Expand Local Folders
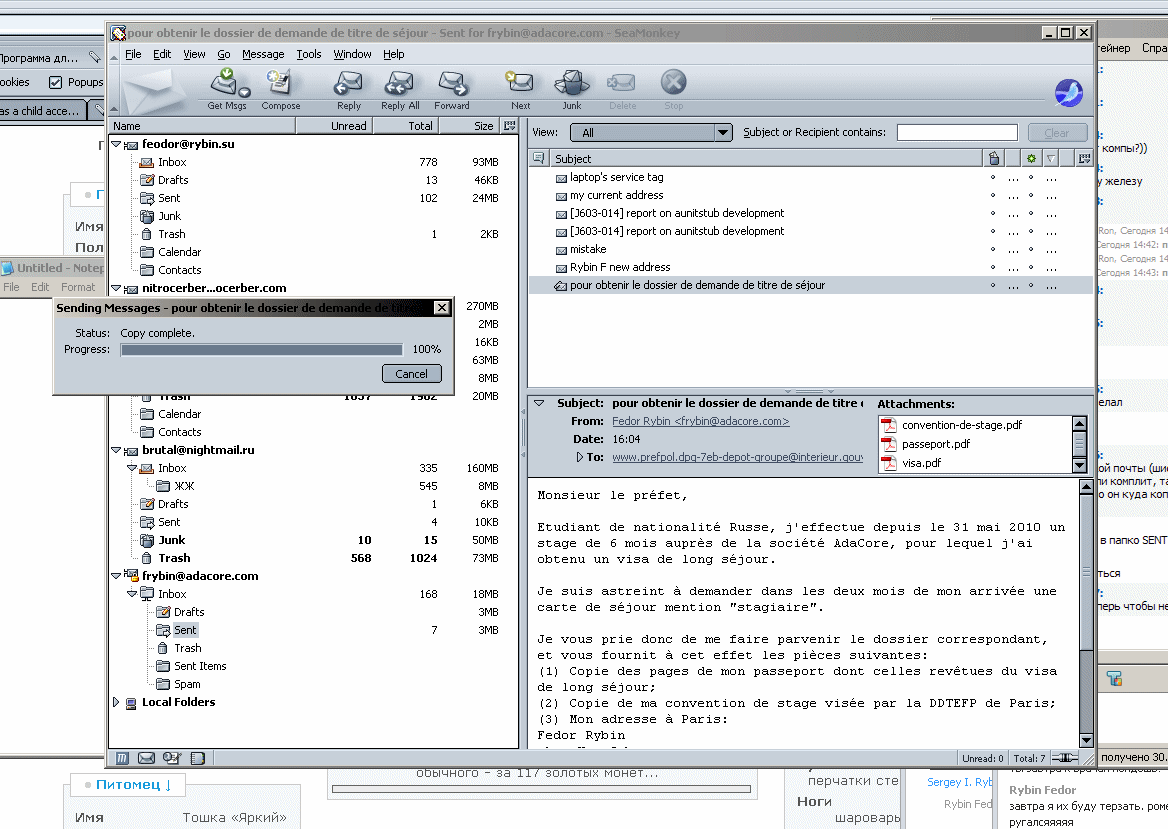1168x829 pixels. [x=116, y=702]
